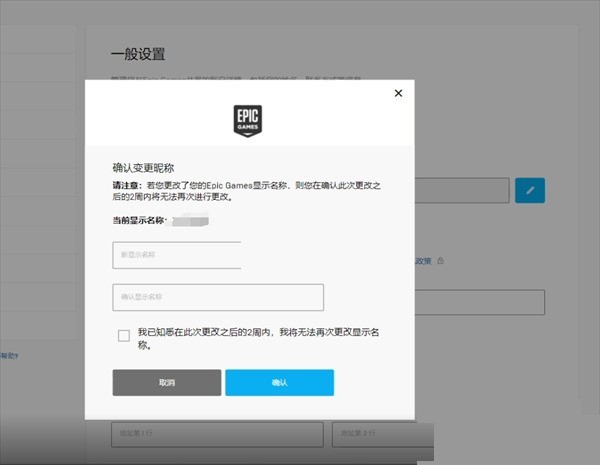
Task: Tick the 2-week restriction acknowledgment checkbox
Action: [124, 336]
